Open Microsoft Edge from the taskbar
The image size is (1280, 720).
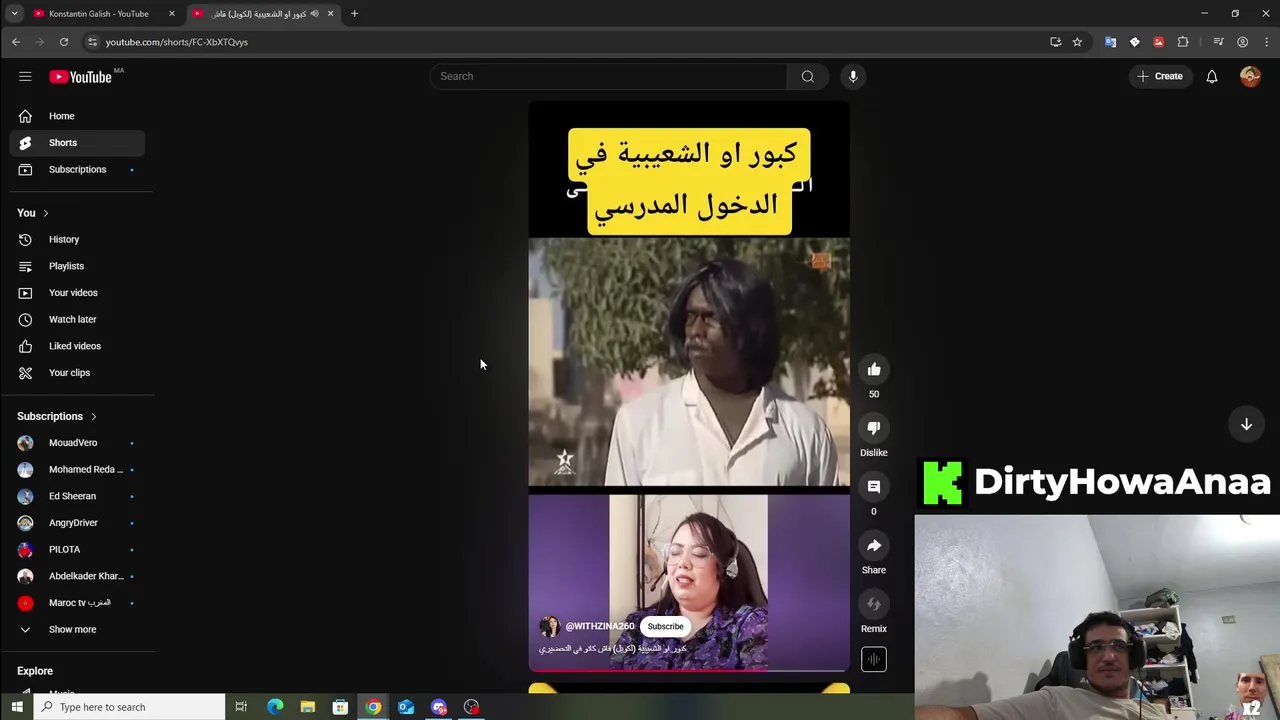coord(275,707)
